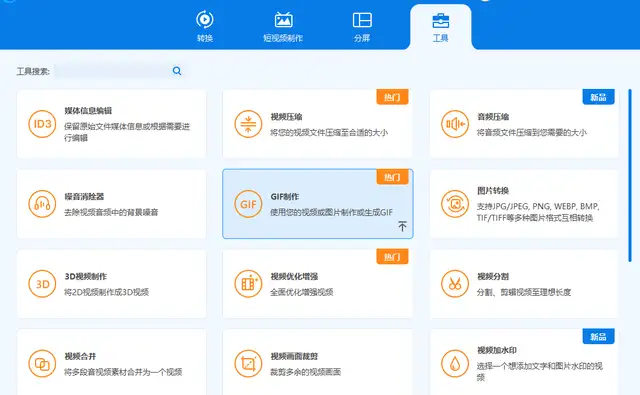
Task: Click description 全面优化增强视频
Action: pyautogui.click(x=302, y=292)
